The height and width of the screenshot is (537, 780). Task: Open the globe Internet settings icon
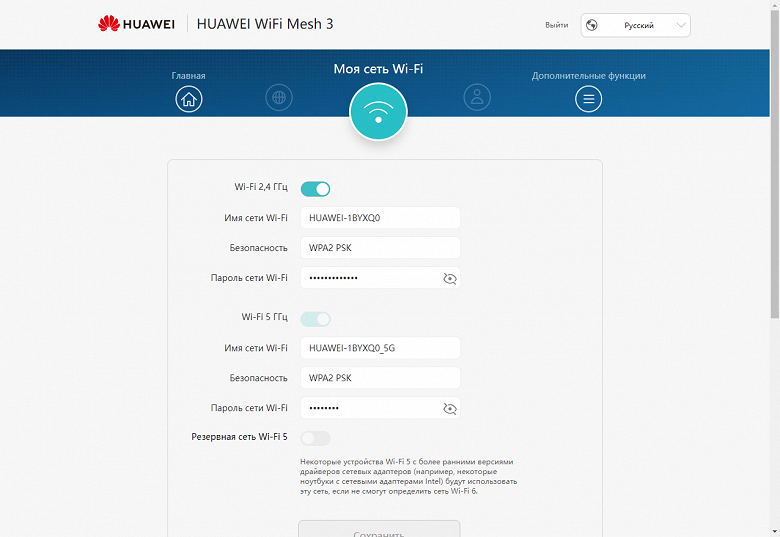coord(279,97)
